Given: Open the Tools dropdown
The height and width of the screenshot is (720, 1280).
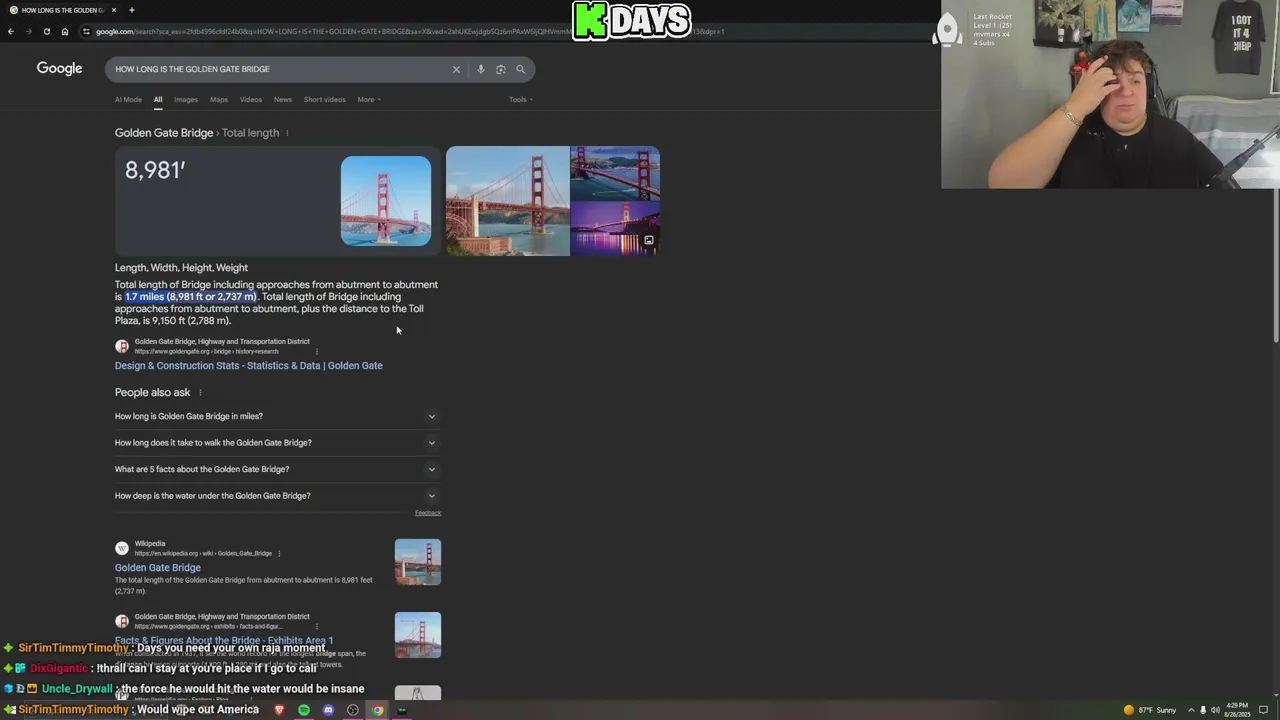Looking at the screenshot, I should pyautogui.click(x=521, y=100).
